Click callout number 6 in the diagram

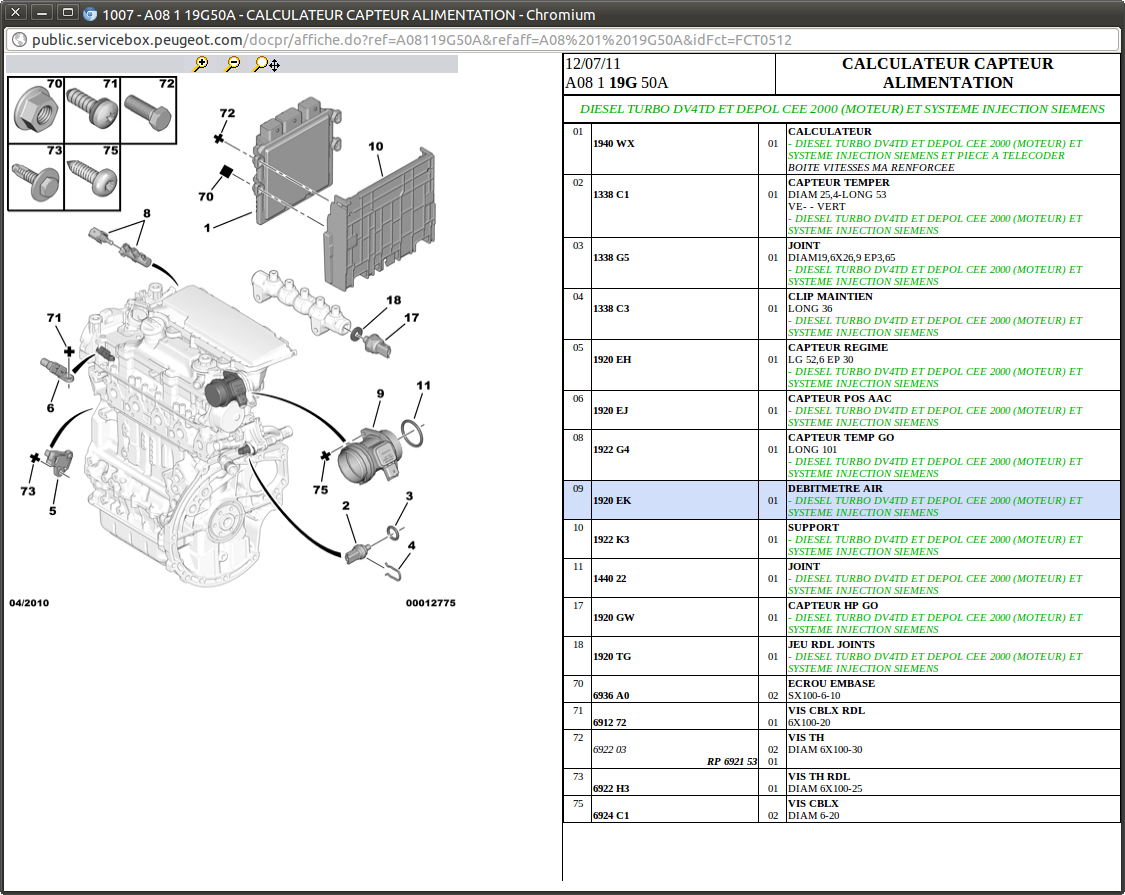(50, 408)
